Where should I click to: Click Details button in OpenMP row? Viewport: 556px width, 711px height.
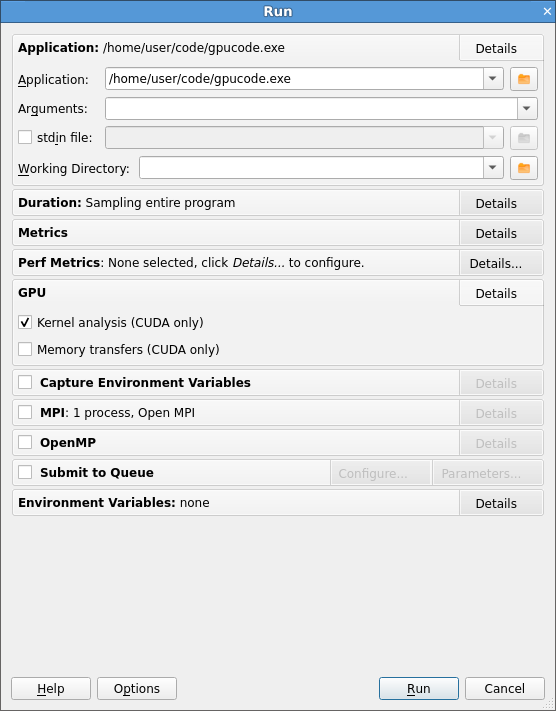click(x=501, y=443)
